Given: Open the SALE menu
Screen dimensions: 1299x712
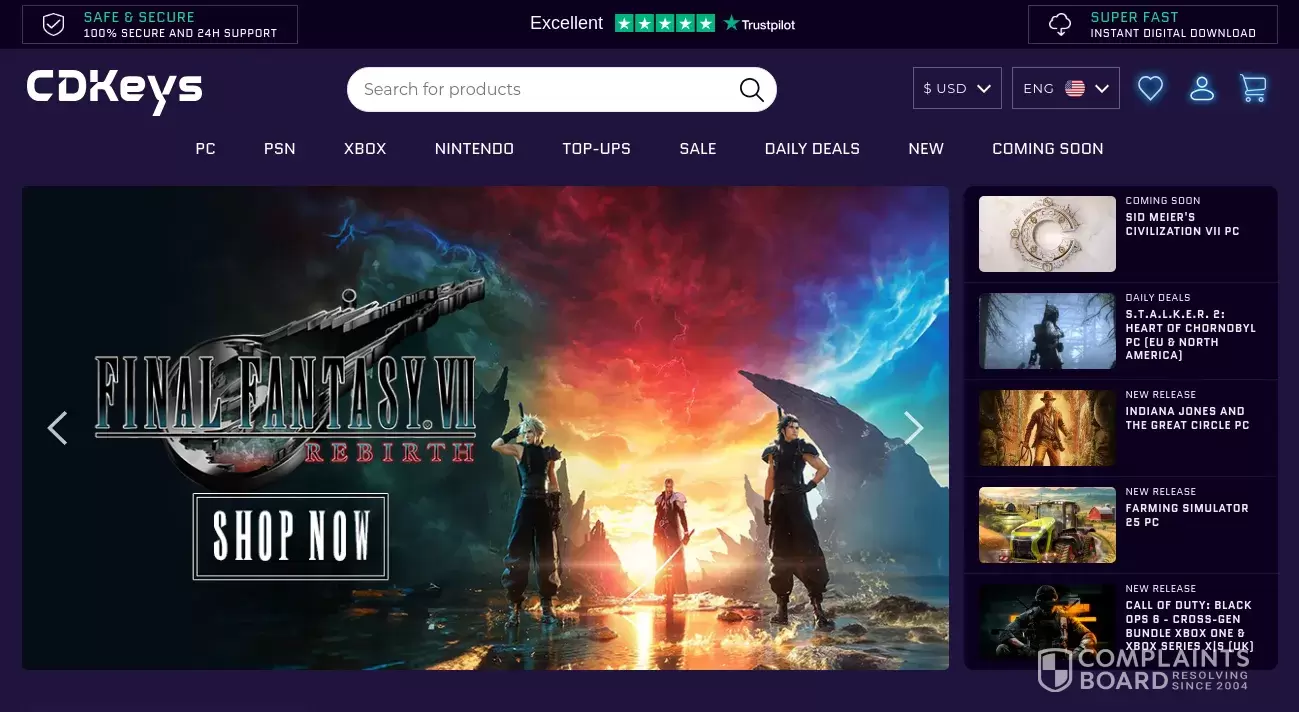Looking at the screenshot, I should [698, 149].
